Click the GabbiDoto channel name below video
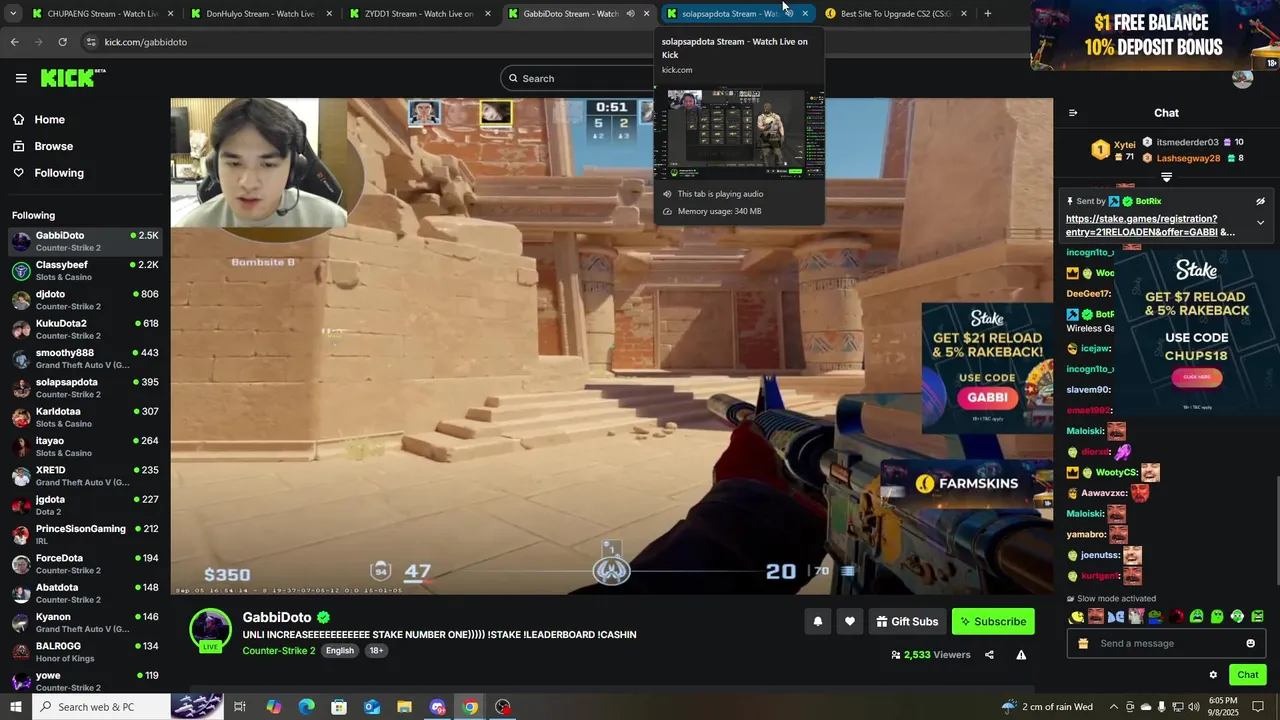Image resolution: width=1280 pixels, height=720 pixels. tap(277, 617)
